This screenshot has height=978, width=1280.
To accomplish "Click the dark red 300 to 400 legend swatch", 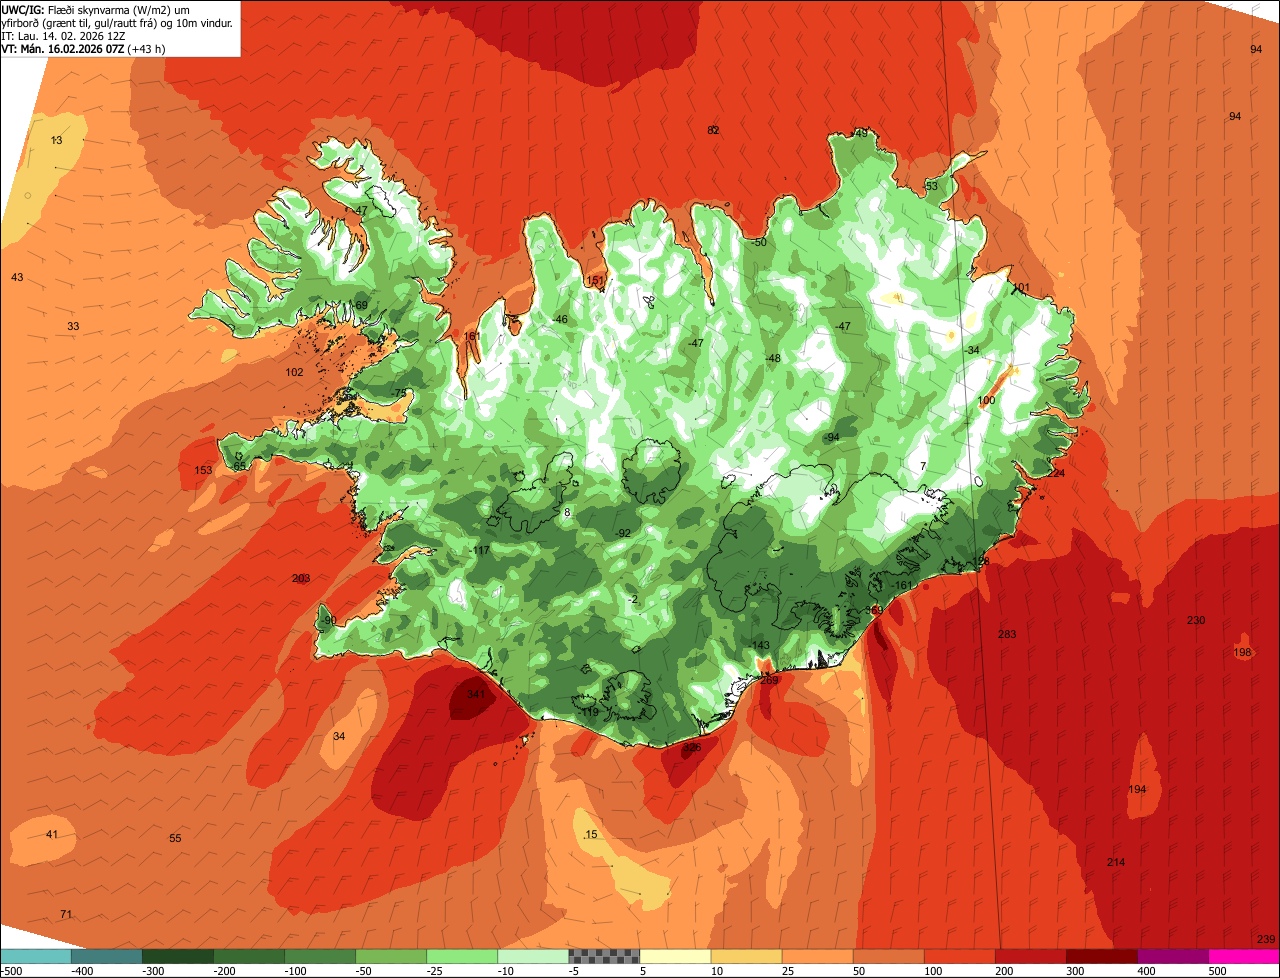I will point(1101,956).
